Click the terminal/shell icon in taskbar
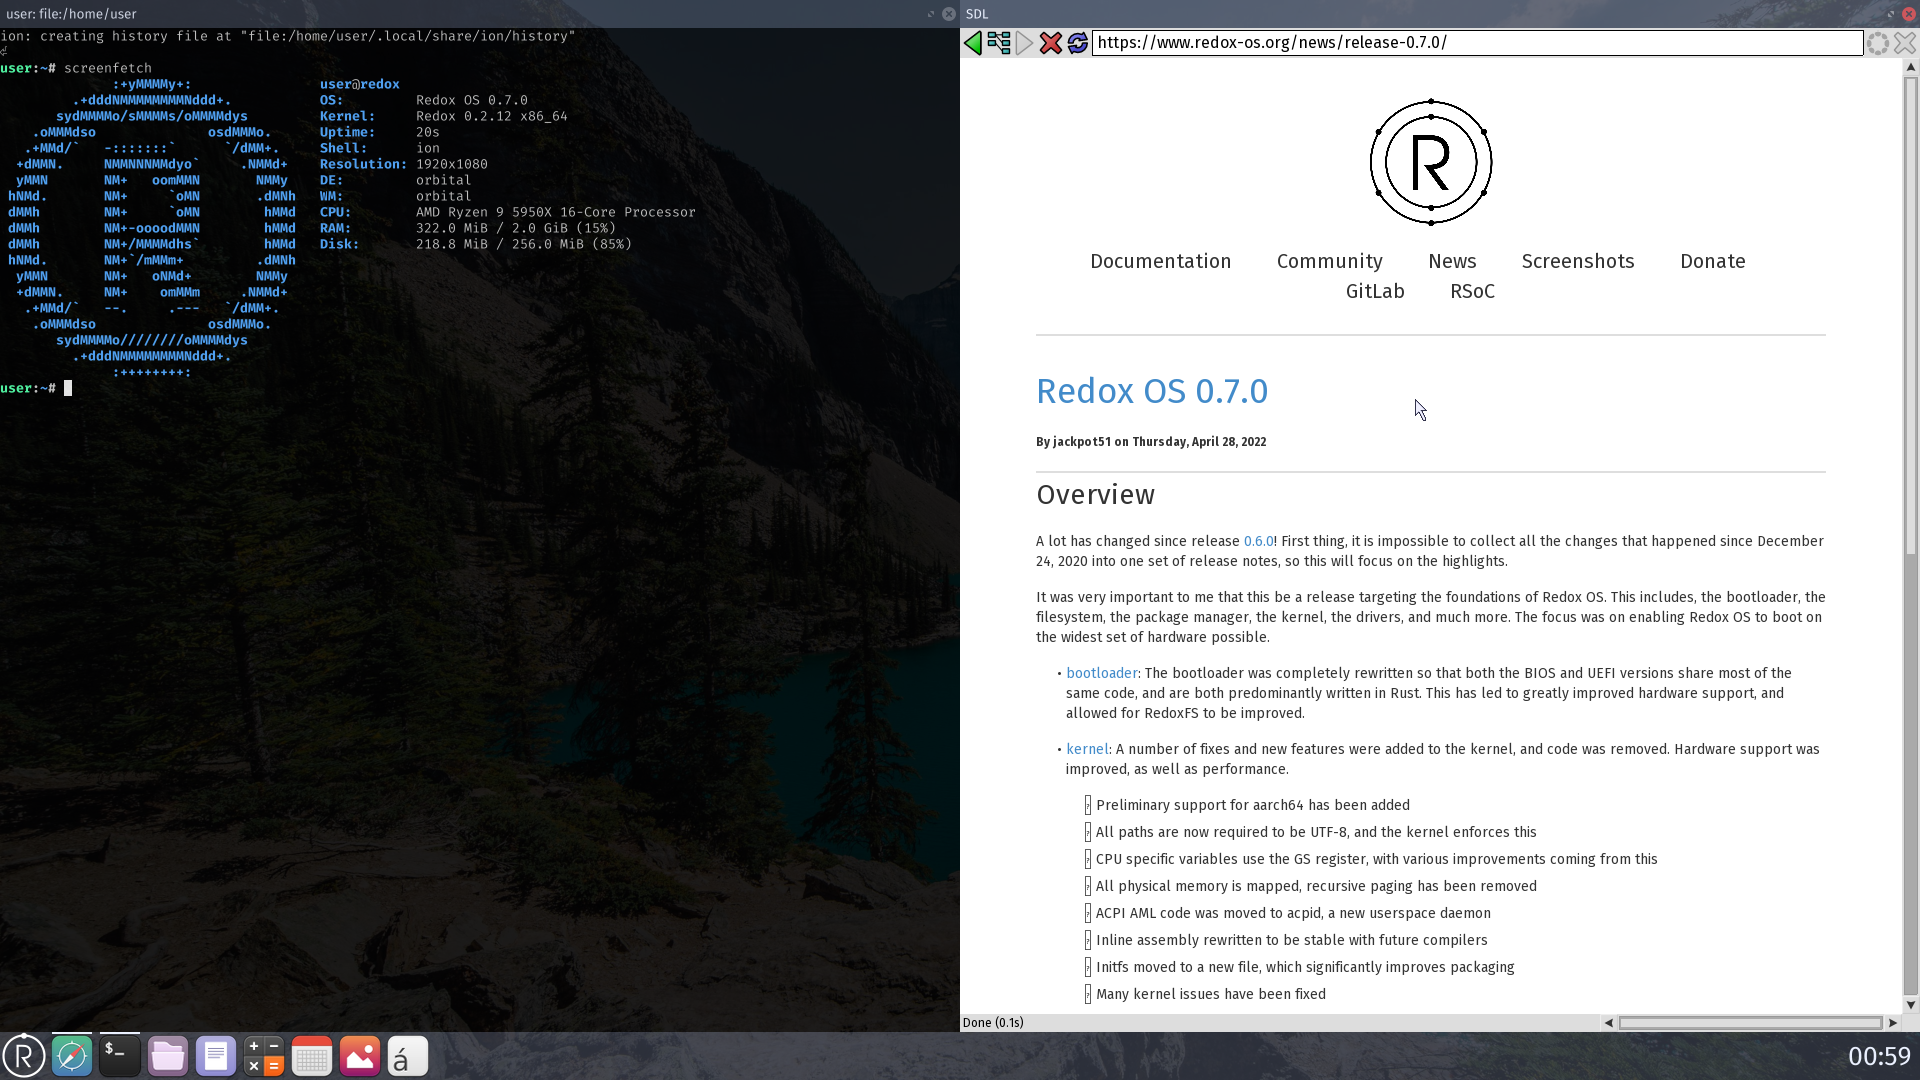The image size is (1920, 1080). point(120,1055)
